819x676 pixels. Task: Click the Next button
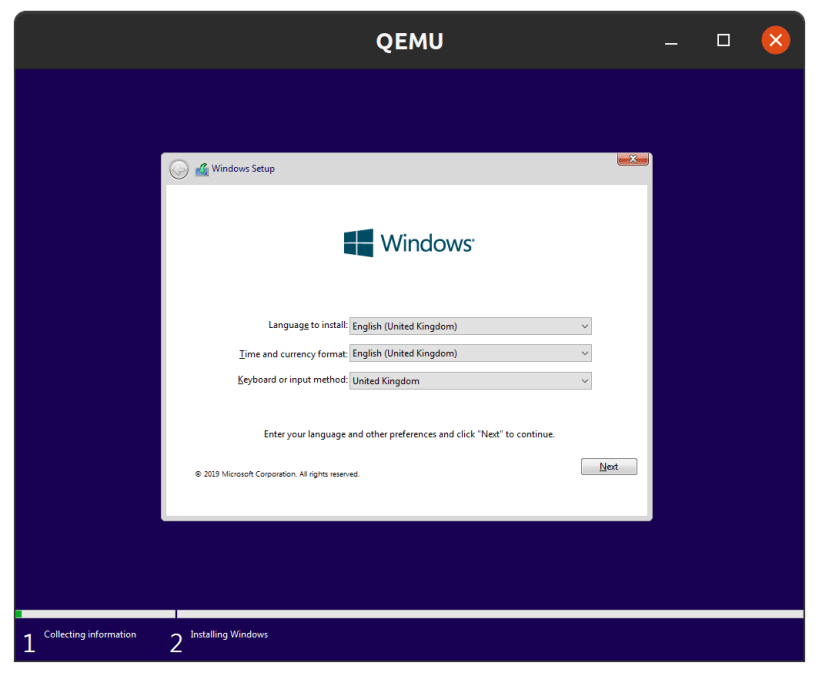point(609,467)
